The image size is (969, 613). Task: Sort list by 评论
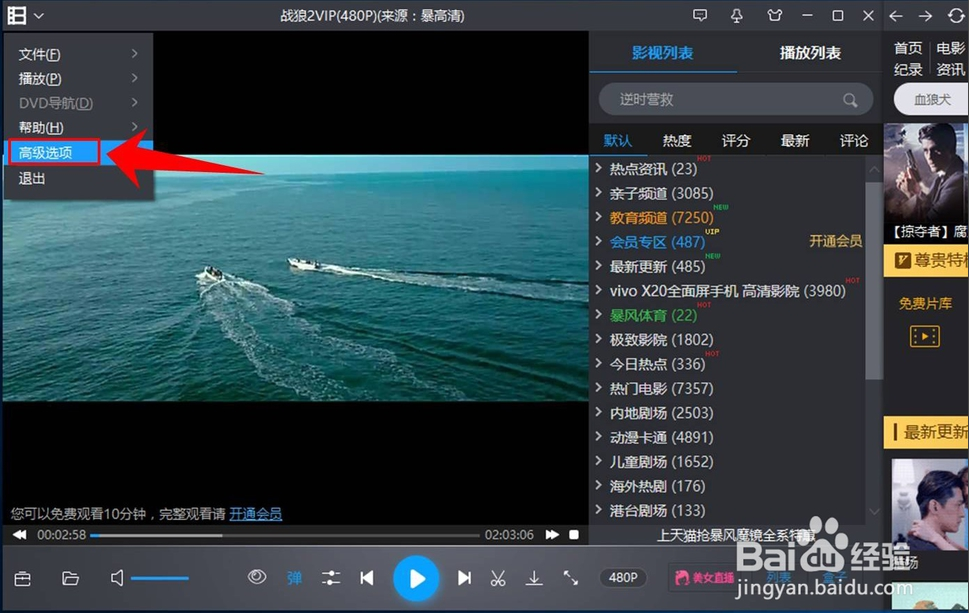pos(853,141)
